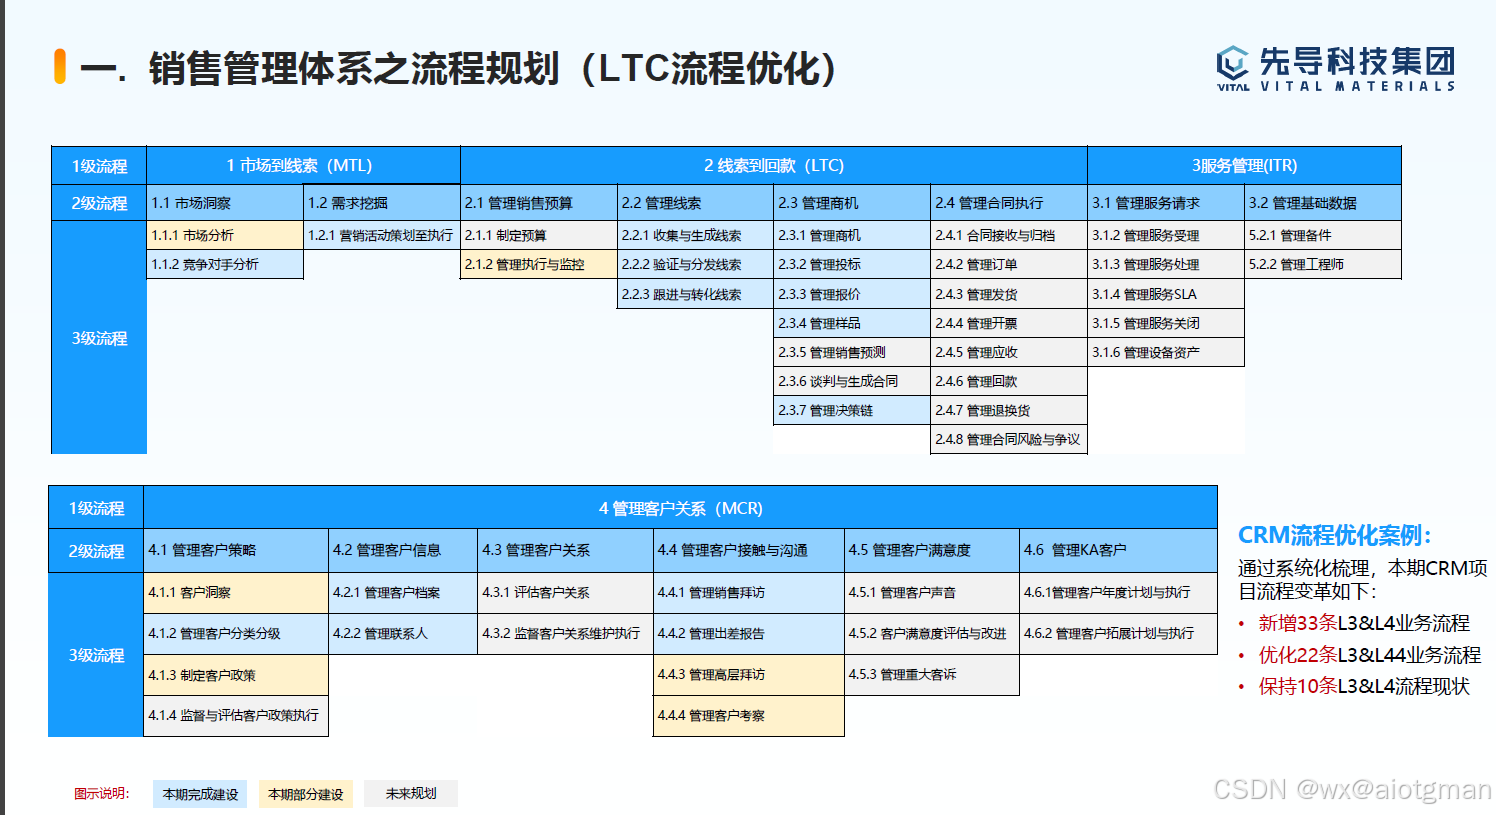The width and height of the screenshot is (1496, 815).
Task: Select cell 4.2 管理客户信息
Action: point(403,550)
